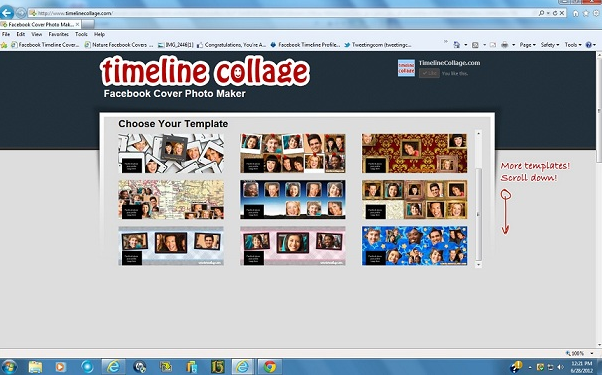Expand the Print command dropdown arrow
Image resolution: width=602 pixels, height=375 pixels.
(513, 45)
